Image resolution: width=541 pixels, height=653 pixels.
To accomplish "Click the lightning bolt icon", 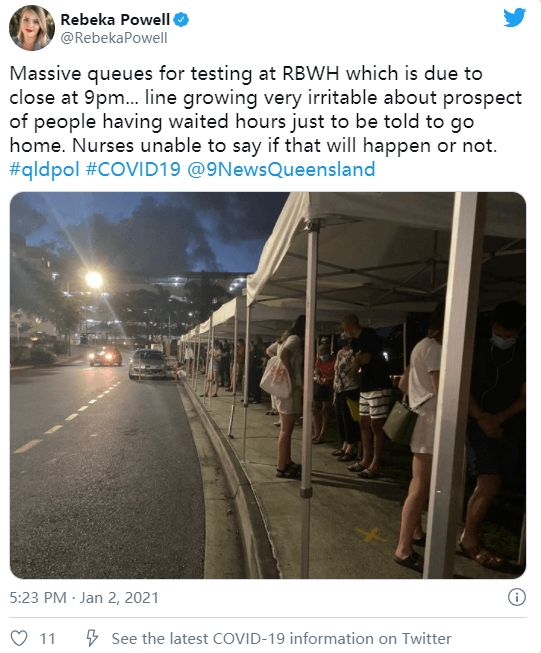I will (92, 638).
